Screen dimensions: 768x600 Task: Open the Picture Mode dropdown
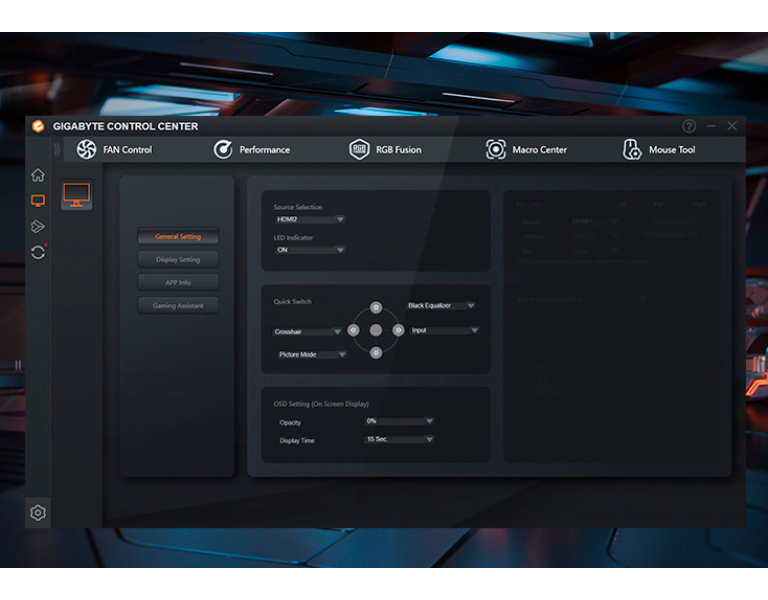(x=312, y=354)
